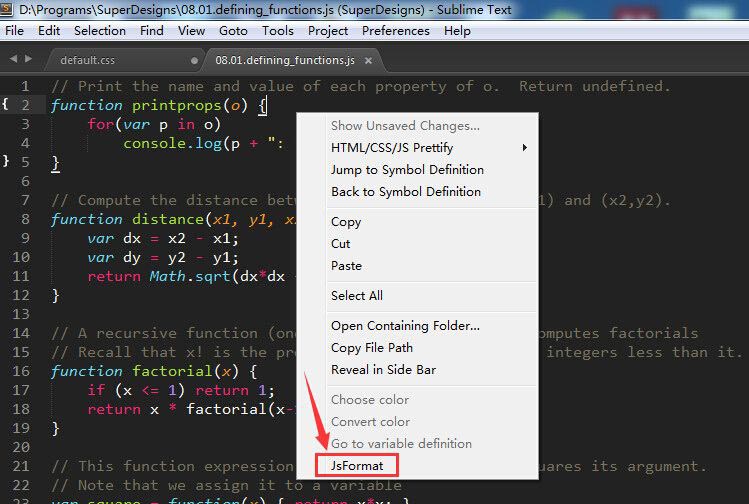Click Open Containing Folder menu entry

tap(405, 326)
